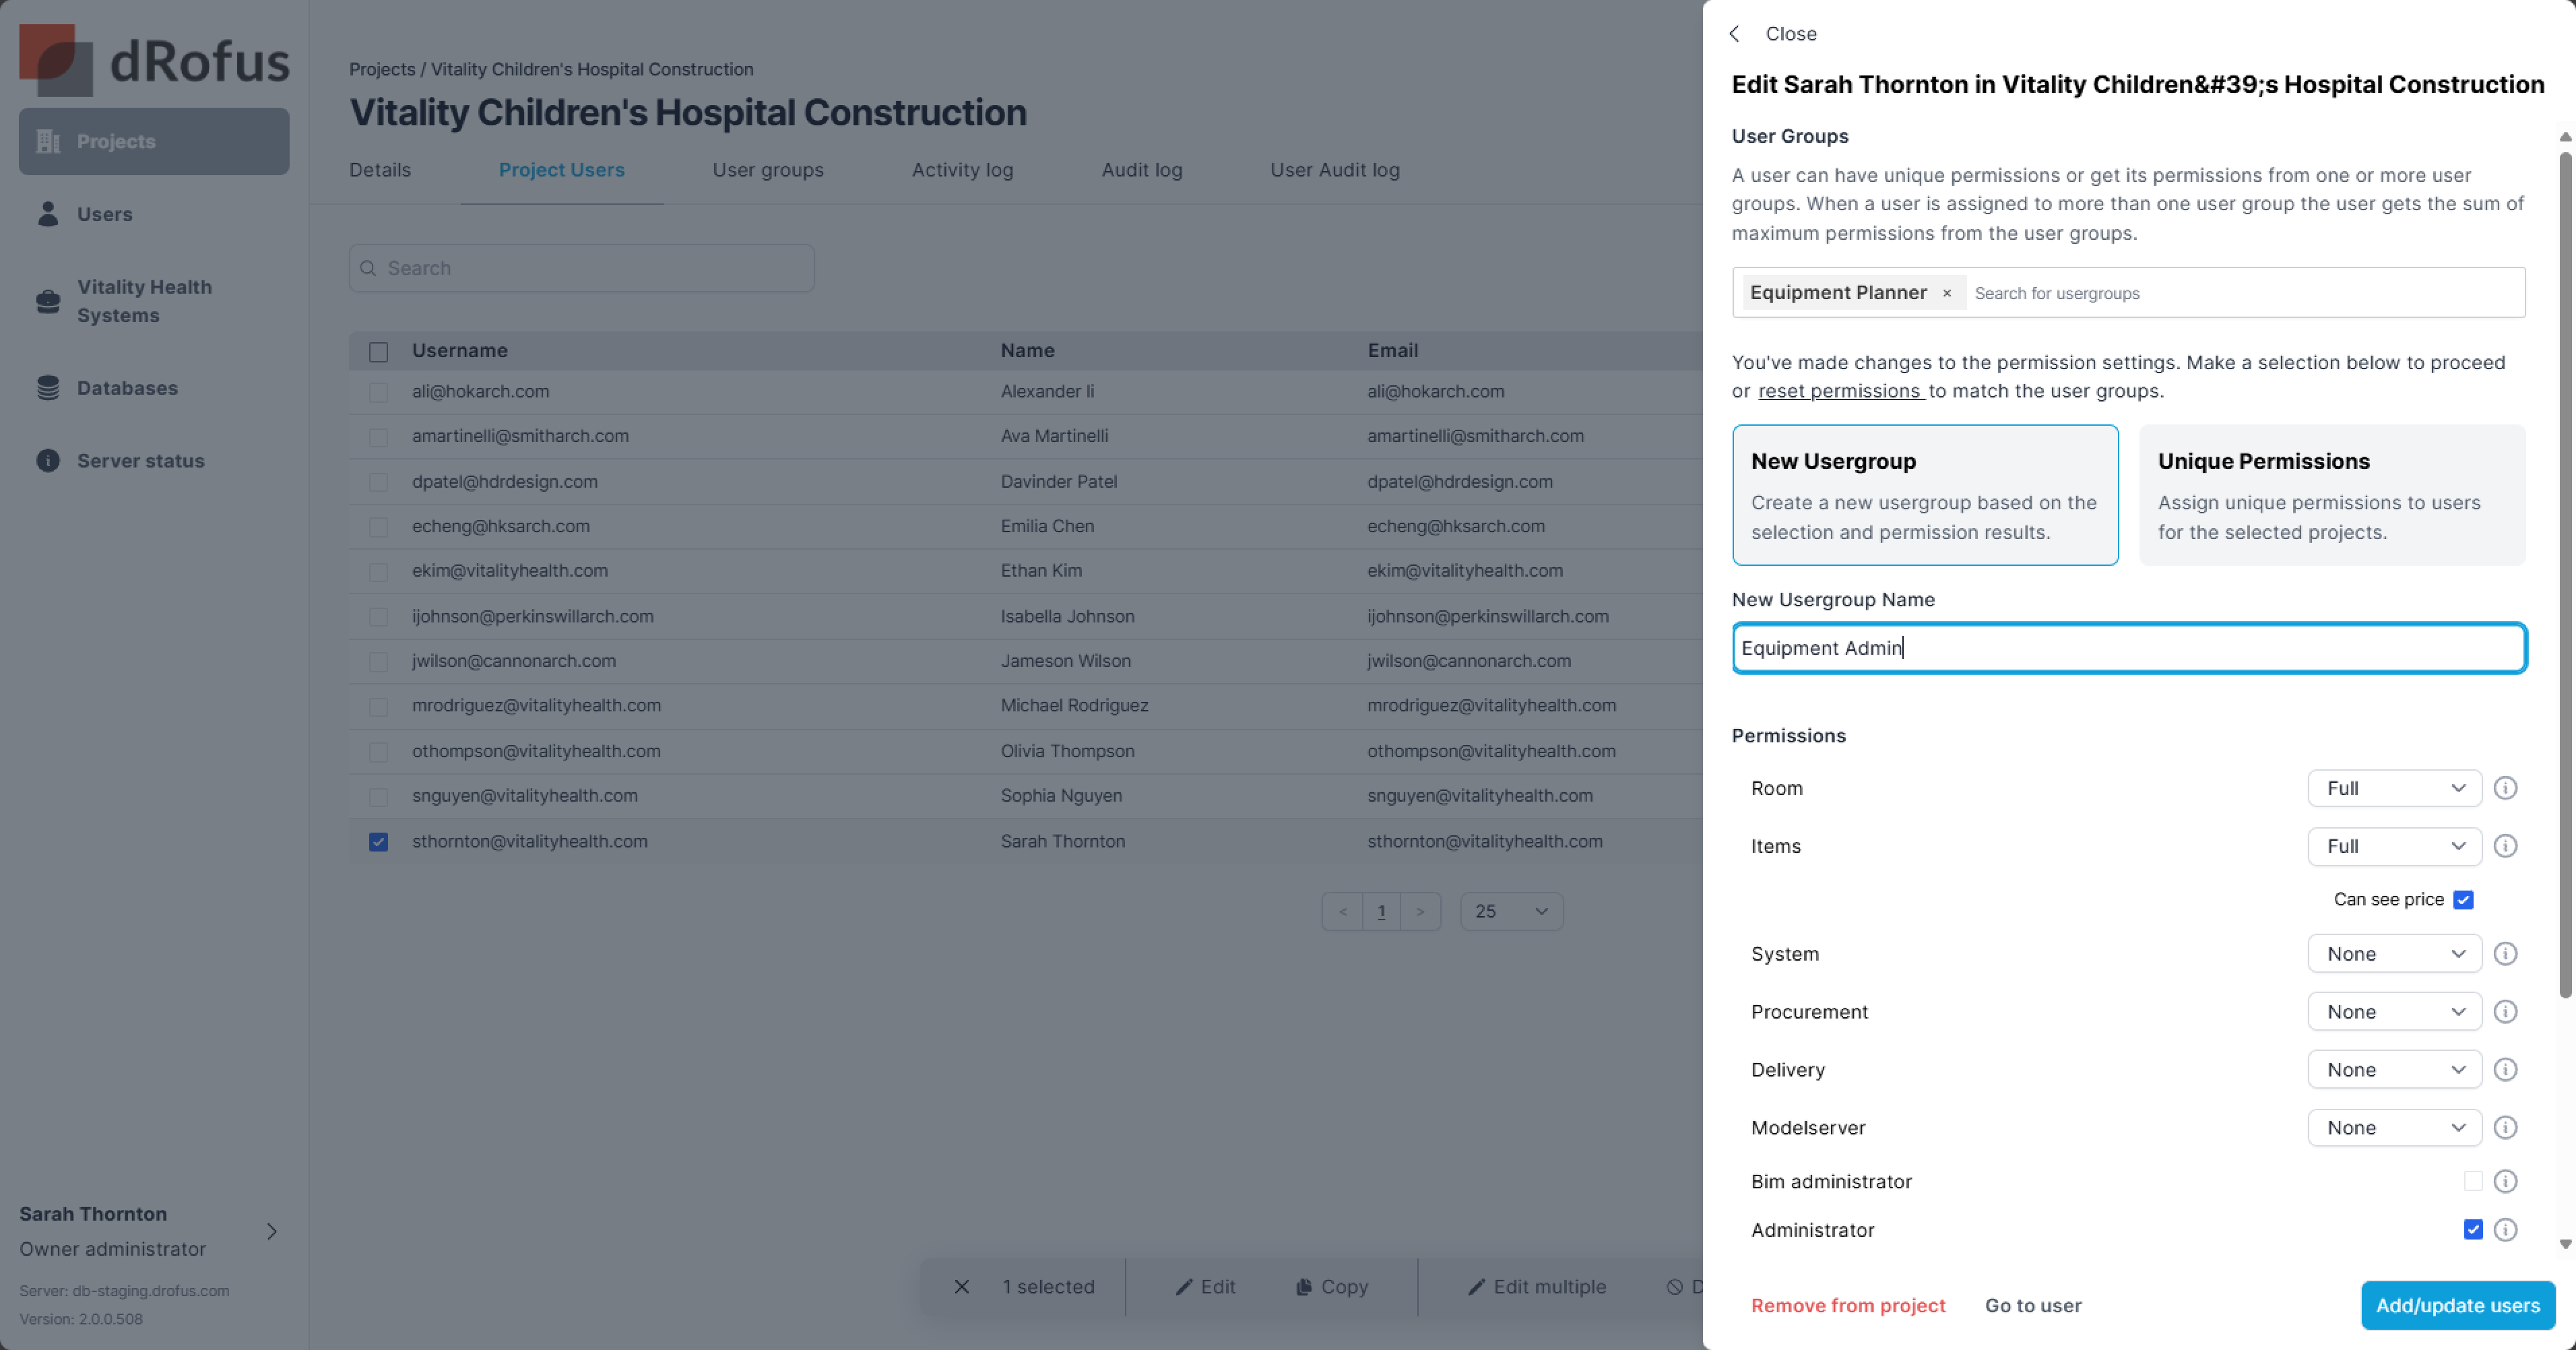This screenshot has width=2576, height=1350.
Task: Click the dRofus logo
Action: click(x=154, y=60)
